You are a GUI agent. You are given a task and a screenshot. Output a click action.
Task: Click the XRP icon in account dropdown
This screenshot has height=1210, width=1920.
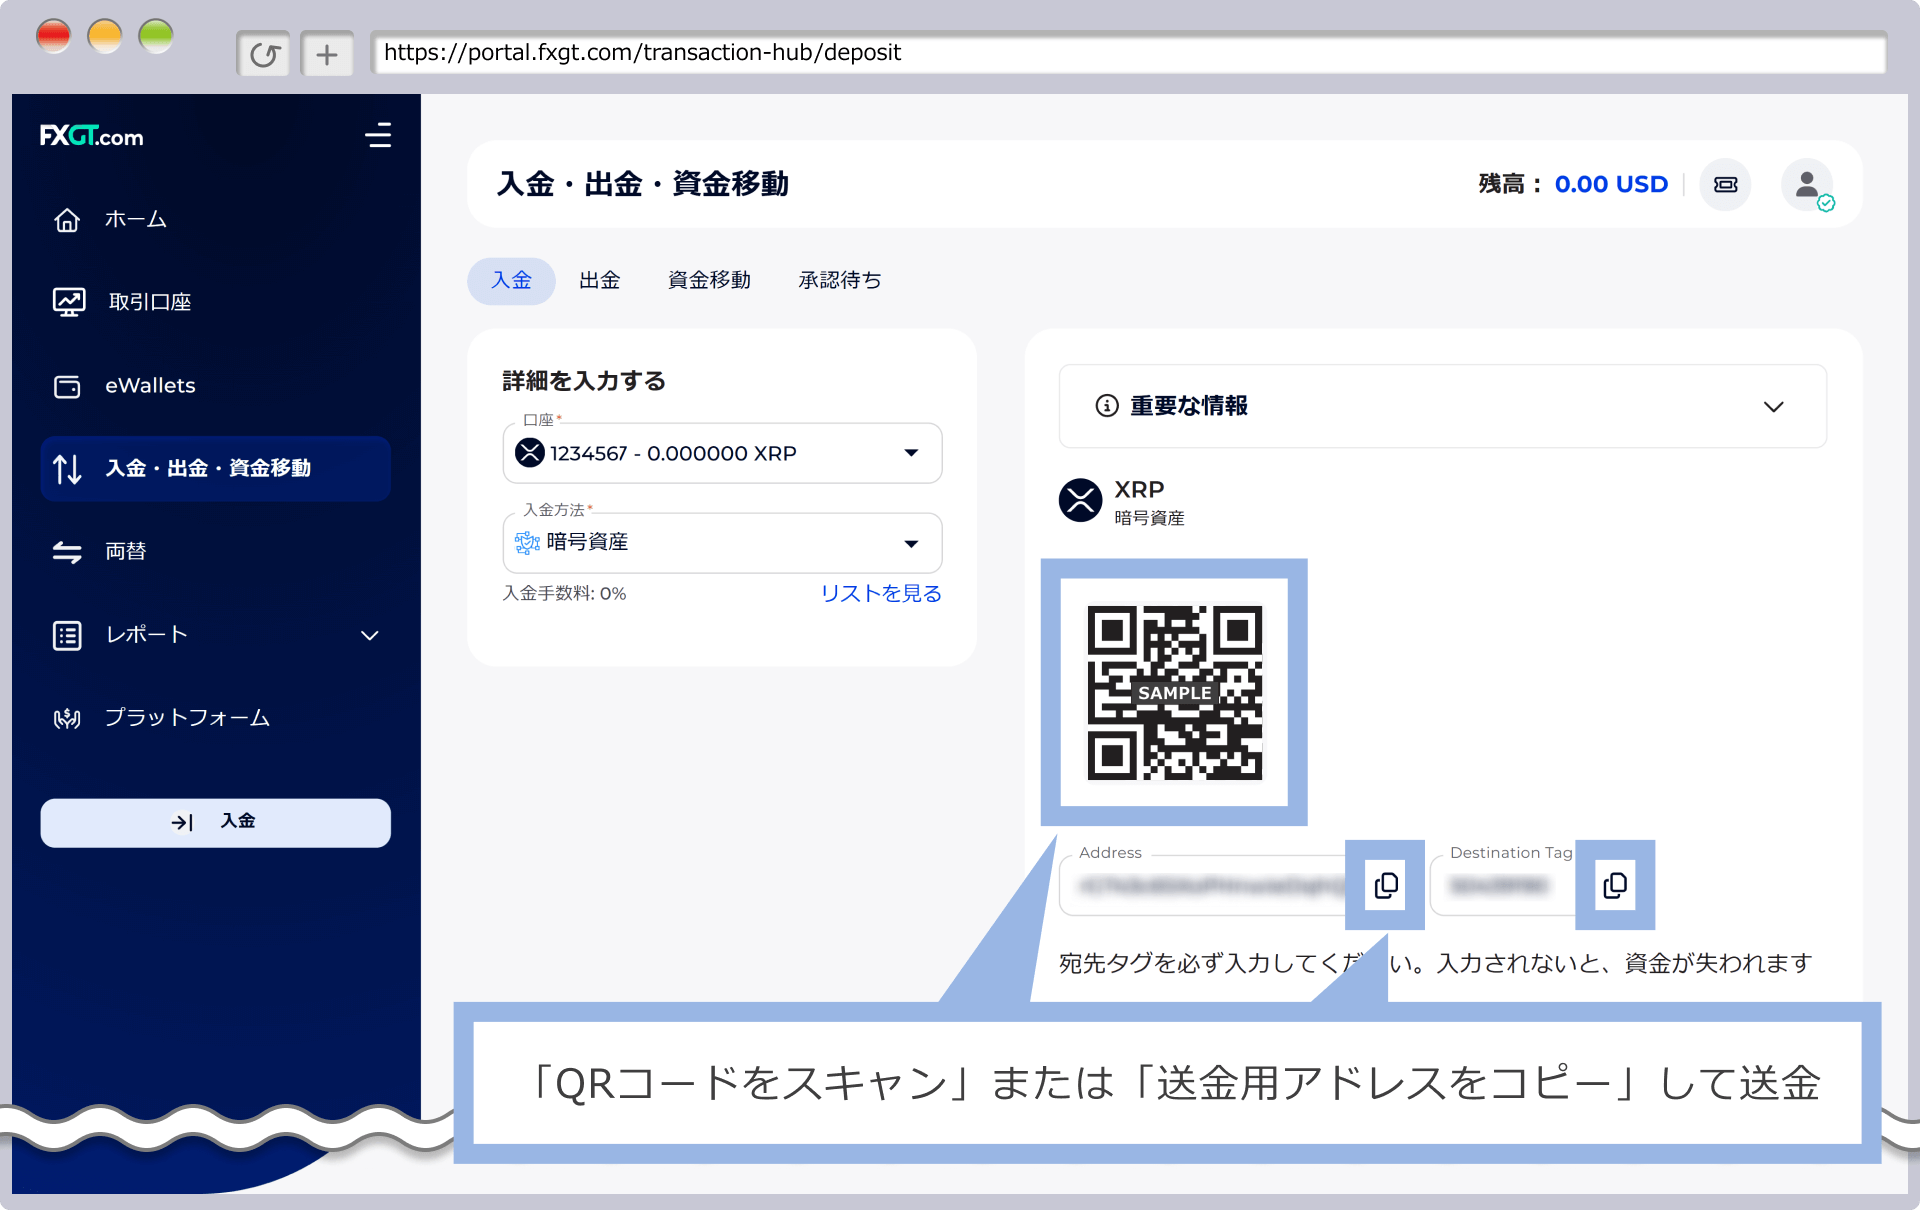(529, 453)
